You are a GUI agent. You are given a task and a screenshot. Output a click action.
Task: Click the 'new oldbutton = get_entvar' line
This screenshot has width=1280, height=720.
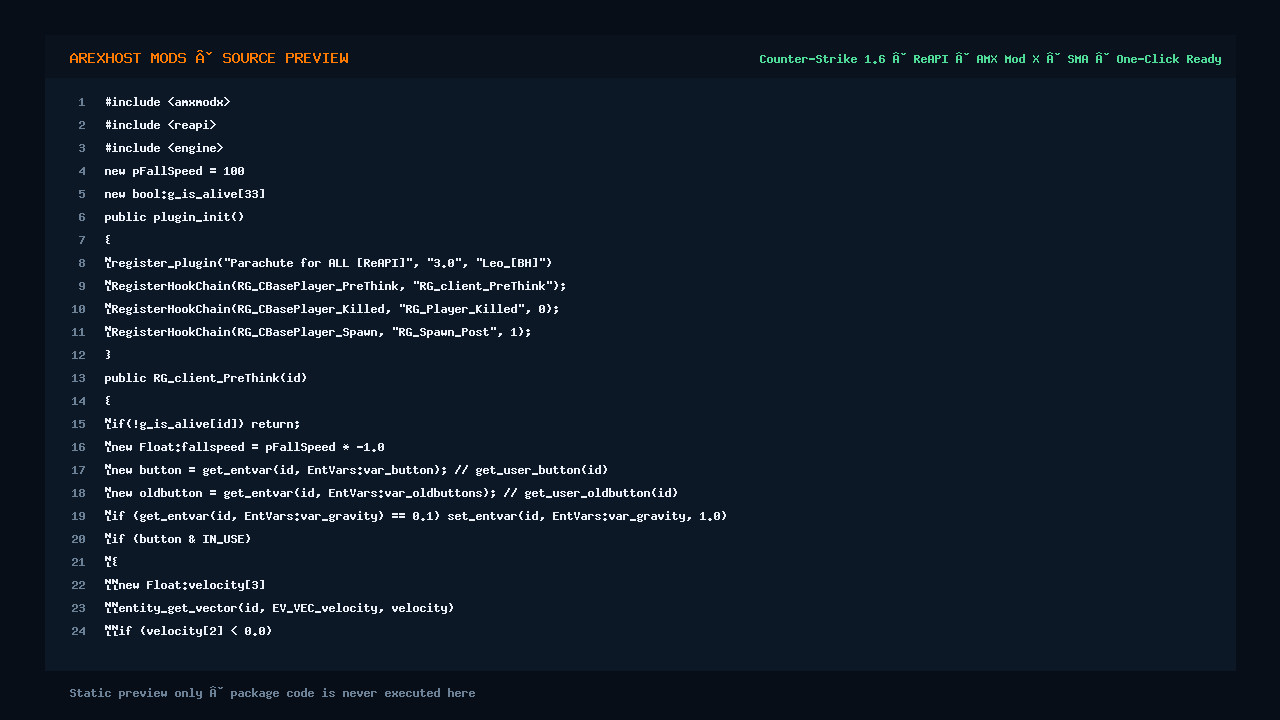[x=391, y=493]
